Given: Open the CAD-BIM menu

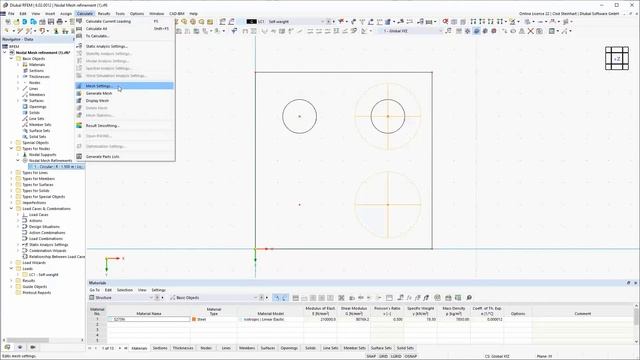Looking at the screenshot, I should pyautogui.click(x=177, y=13).
